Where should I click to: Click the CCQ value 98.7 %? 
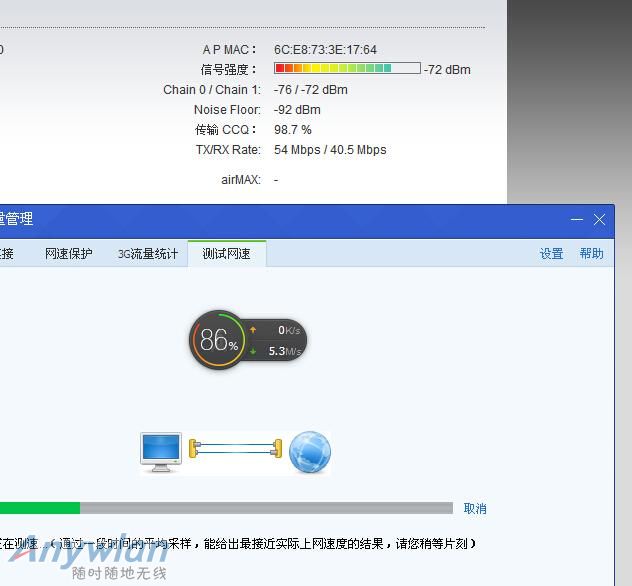coord(293,130)
